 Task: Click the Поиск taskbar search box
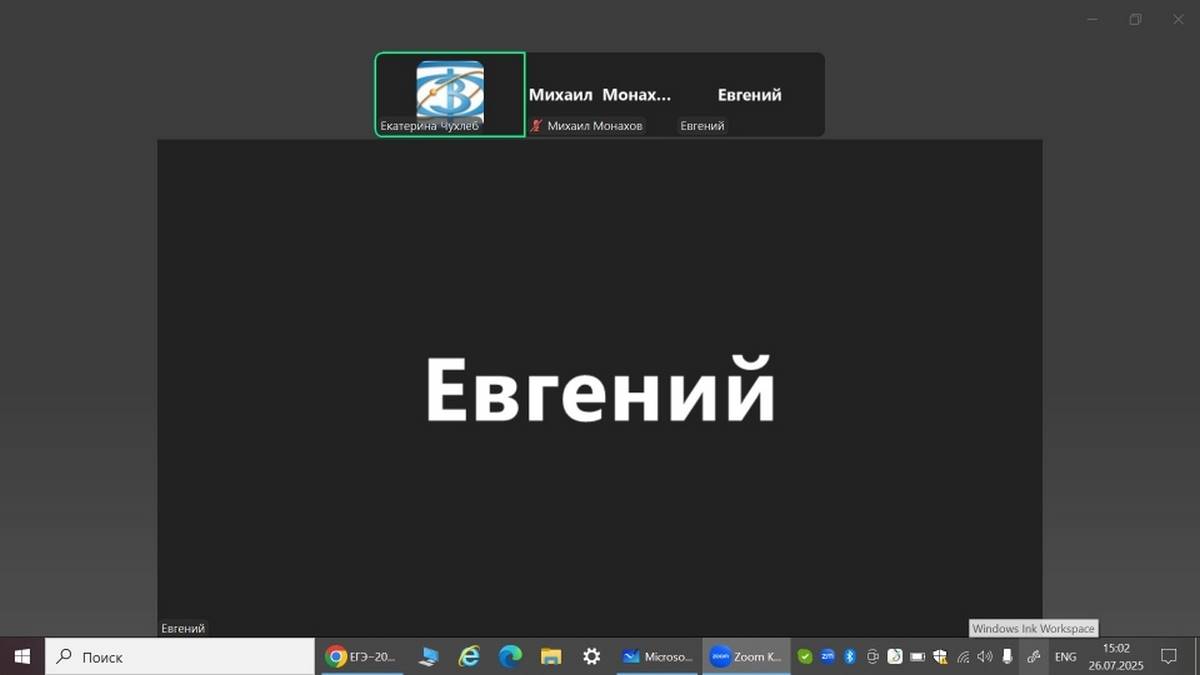click(180, 657)
